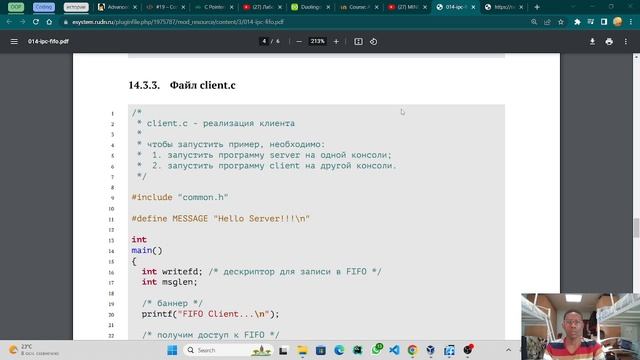Close the 014-ipc PDF tab

(x=473, y=7)
